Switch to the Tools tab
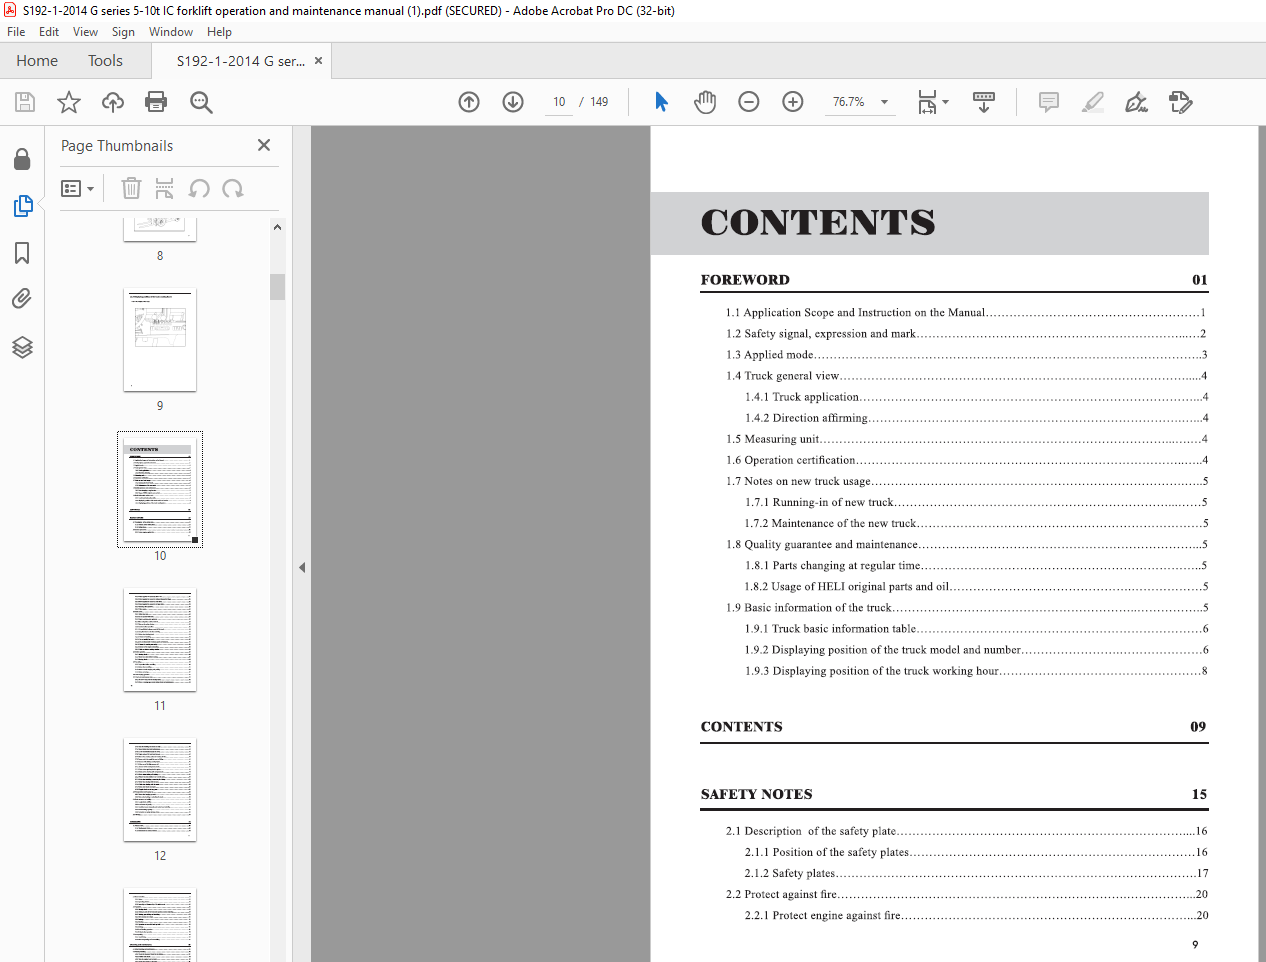The width and height of the screenshot is (1266, 962). pyautogui.click(x=105, y=61)
